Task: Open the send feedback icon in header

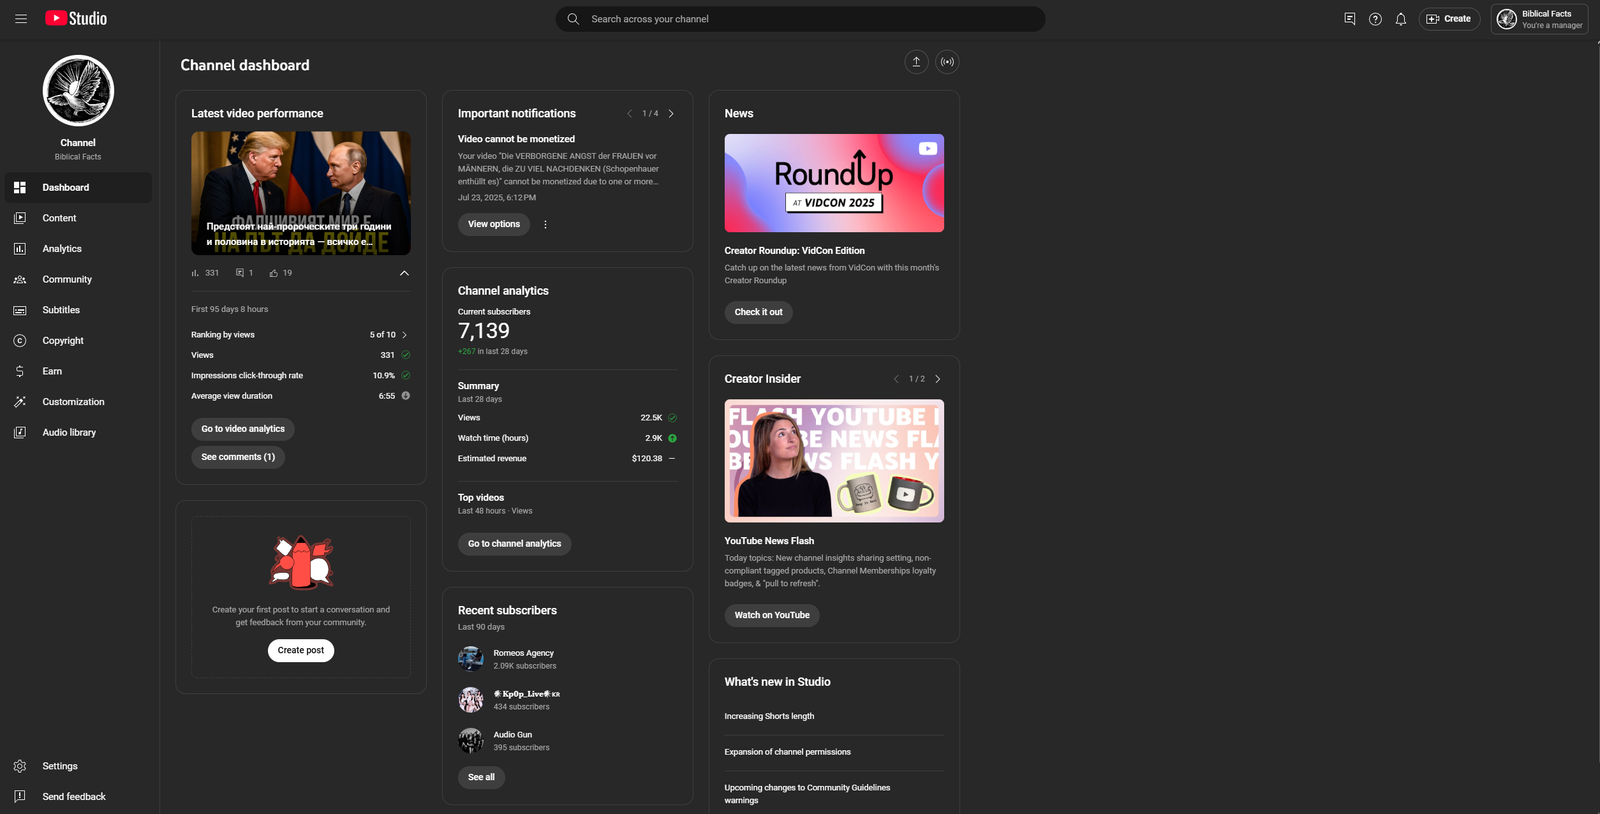Action: click(x=1350, y=19)
